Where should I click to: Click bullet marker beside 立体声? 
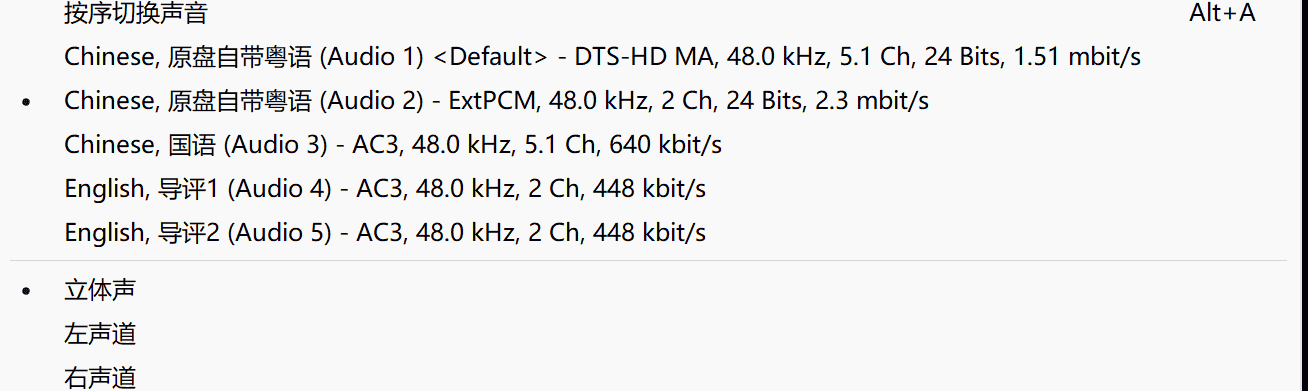[26, 292]
